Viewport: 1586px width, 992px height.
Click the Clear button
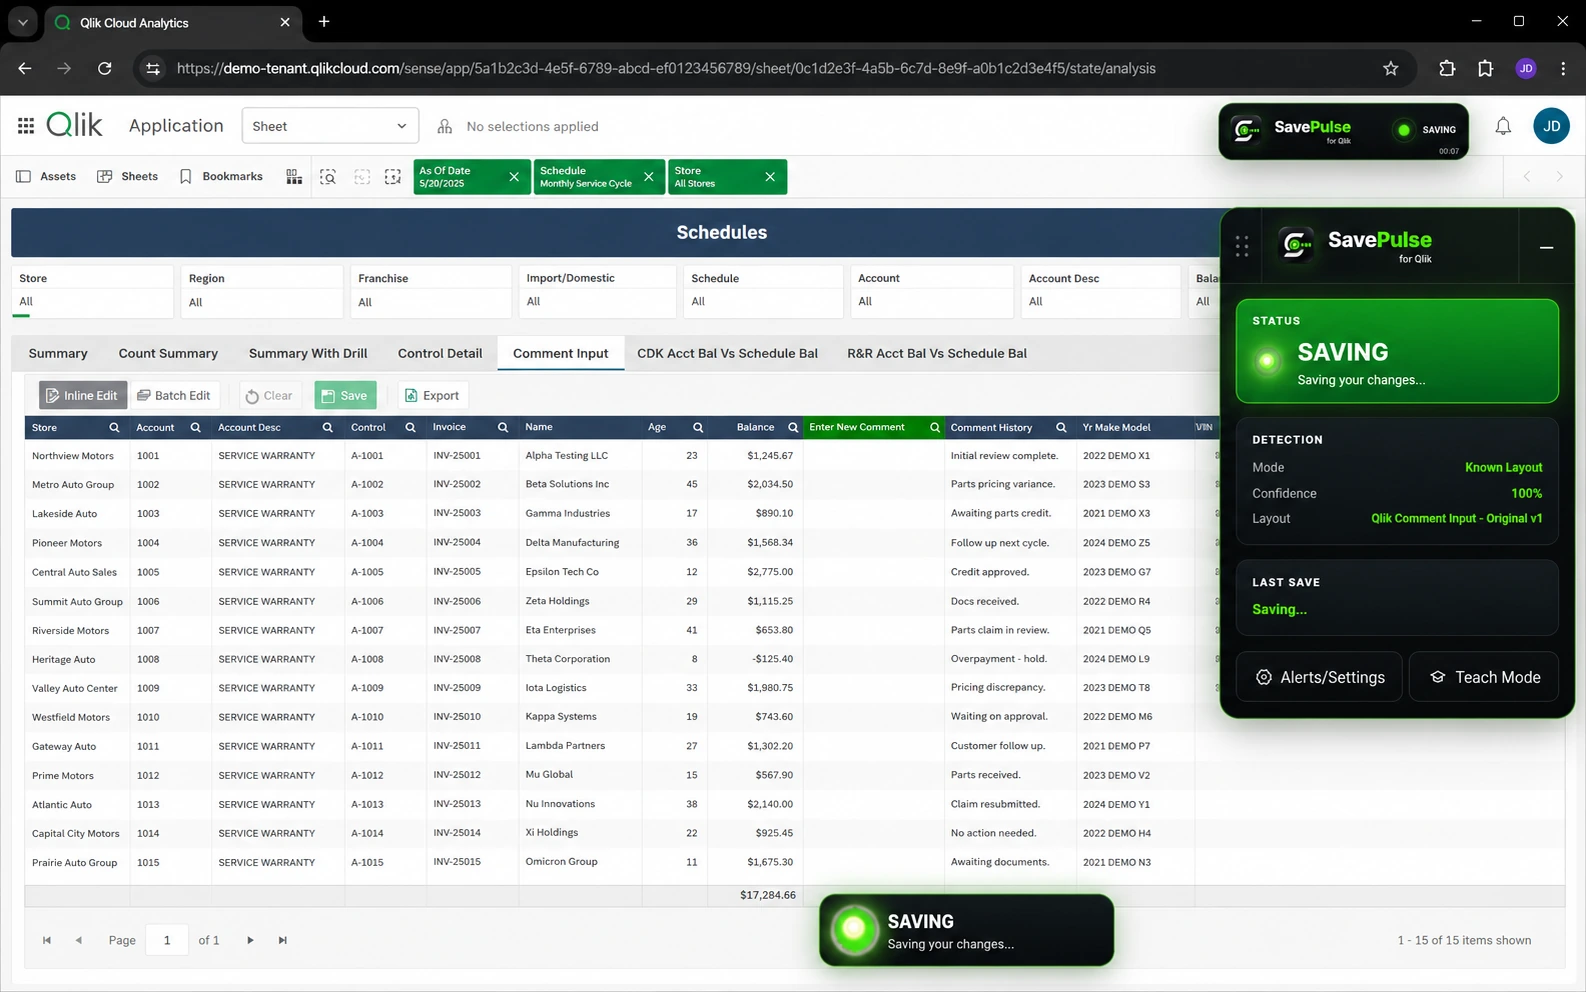[x=269, y=395]
